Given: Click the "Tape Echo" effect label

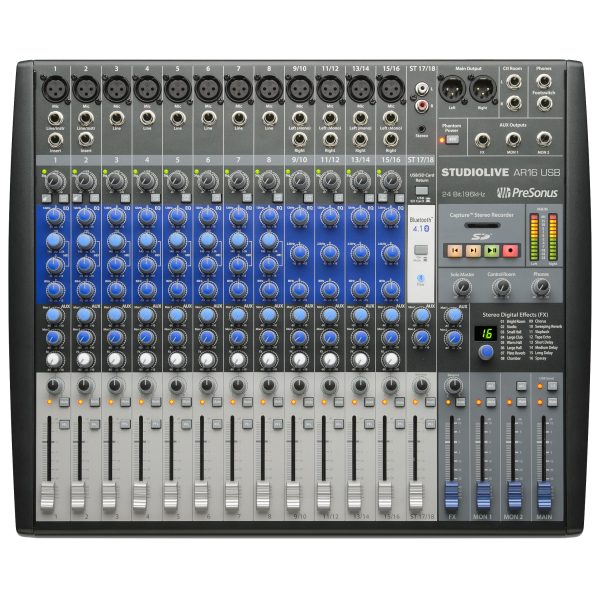Looking at the screenshot, I should tap(542, 338).
